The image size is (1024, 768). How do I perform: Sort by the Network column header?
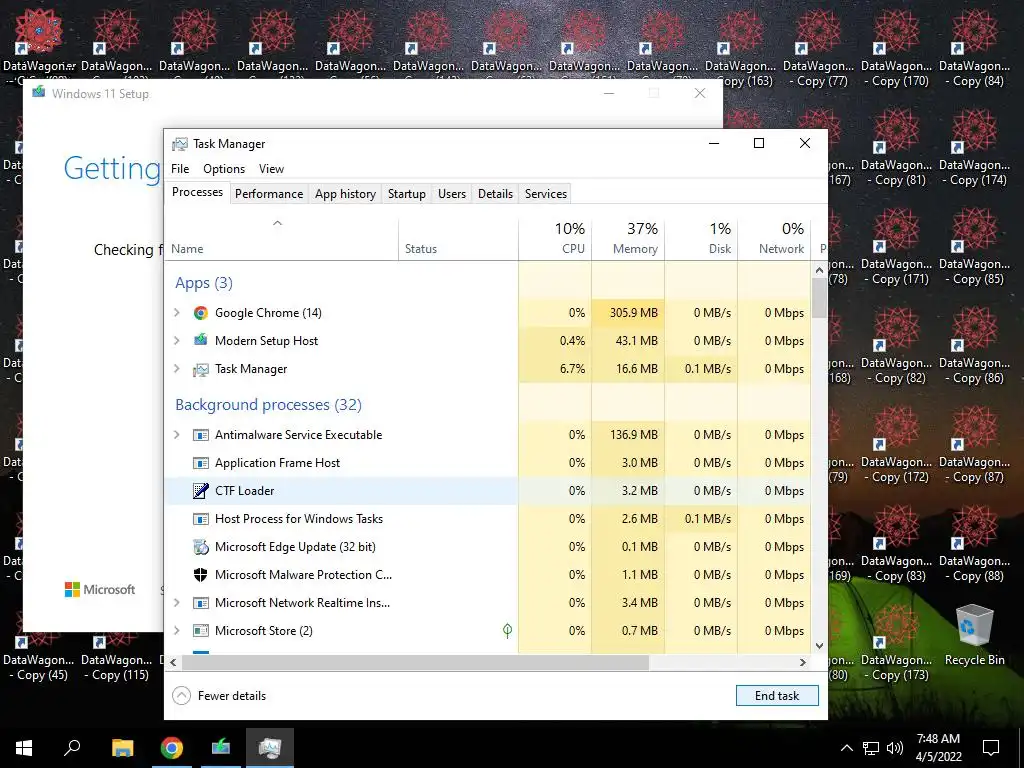[775, 238]
